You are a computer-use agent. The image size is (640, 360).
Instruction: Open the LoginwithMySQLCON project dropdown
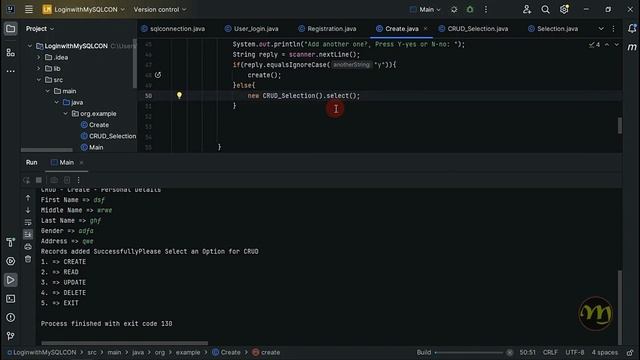[84, 9]
